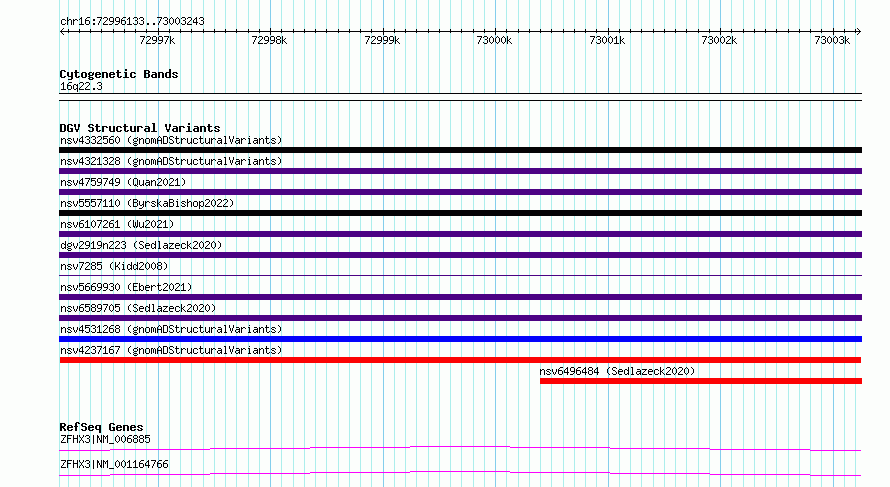This screenshot has width=890, height=487.
Task: Select the DGV Structural Variants track heading
Action: [x=140, y=128]
